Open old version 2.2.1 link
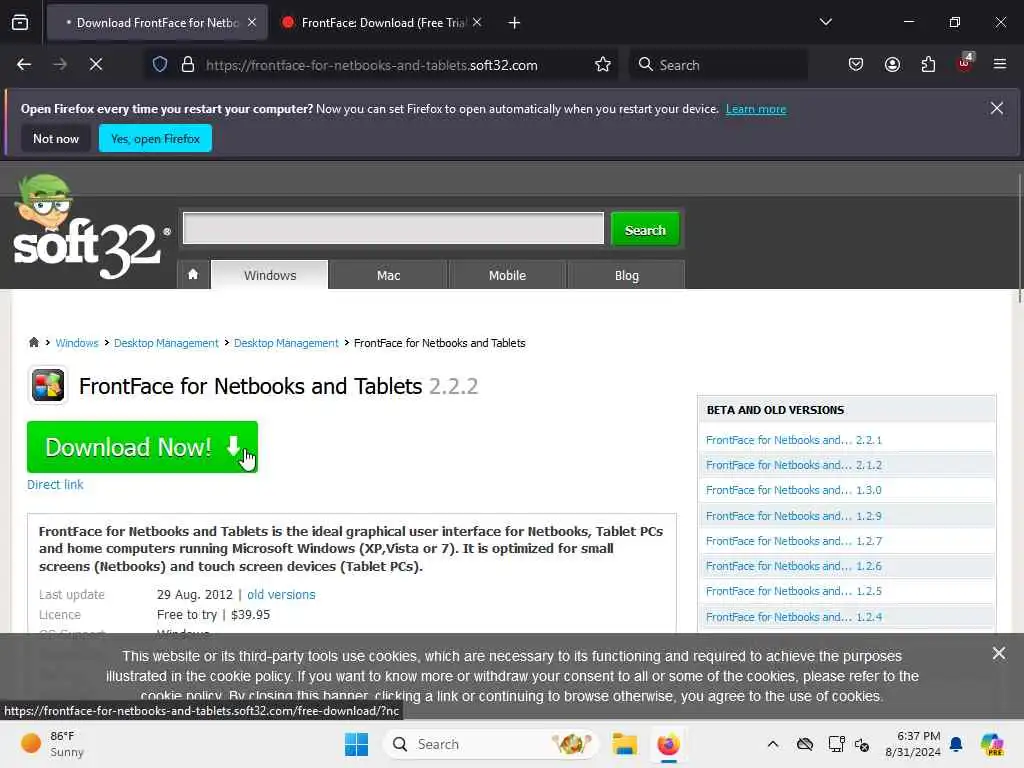 pyautogui.click(x=793, y=440)
